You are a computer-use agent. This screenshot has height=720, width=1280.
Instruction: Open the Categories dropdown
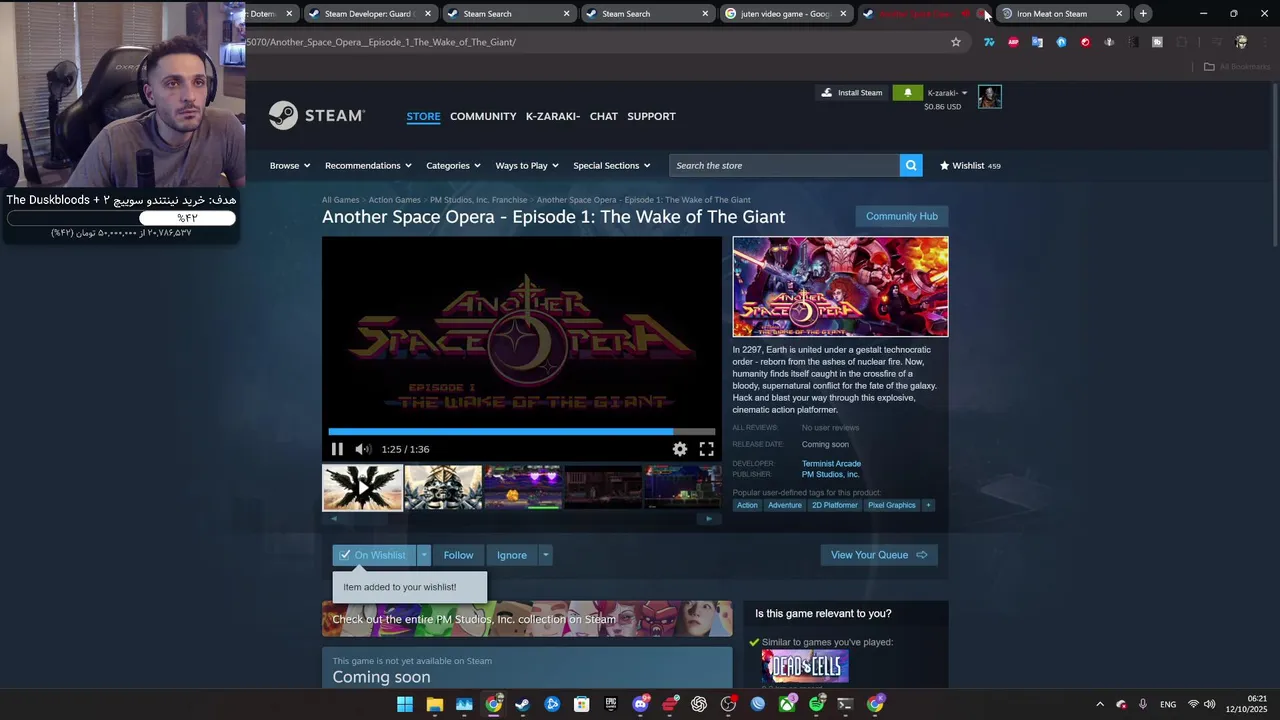(x=453, y=165)
